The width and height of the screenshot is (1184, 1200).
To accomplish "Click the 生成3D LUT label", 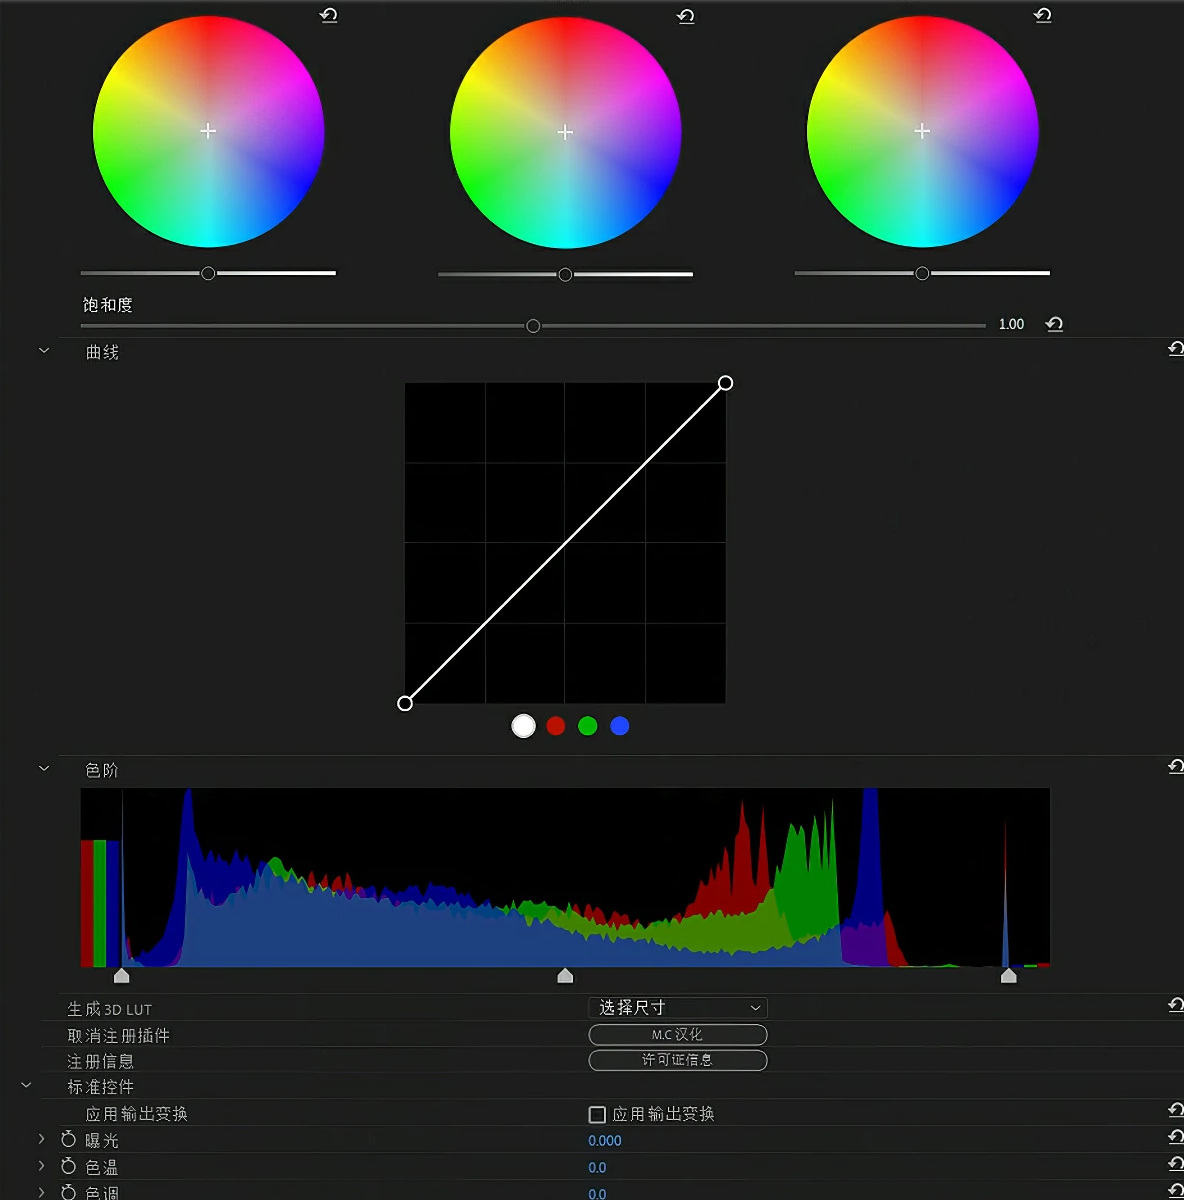I will pos(110,1009).
